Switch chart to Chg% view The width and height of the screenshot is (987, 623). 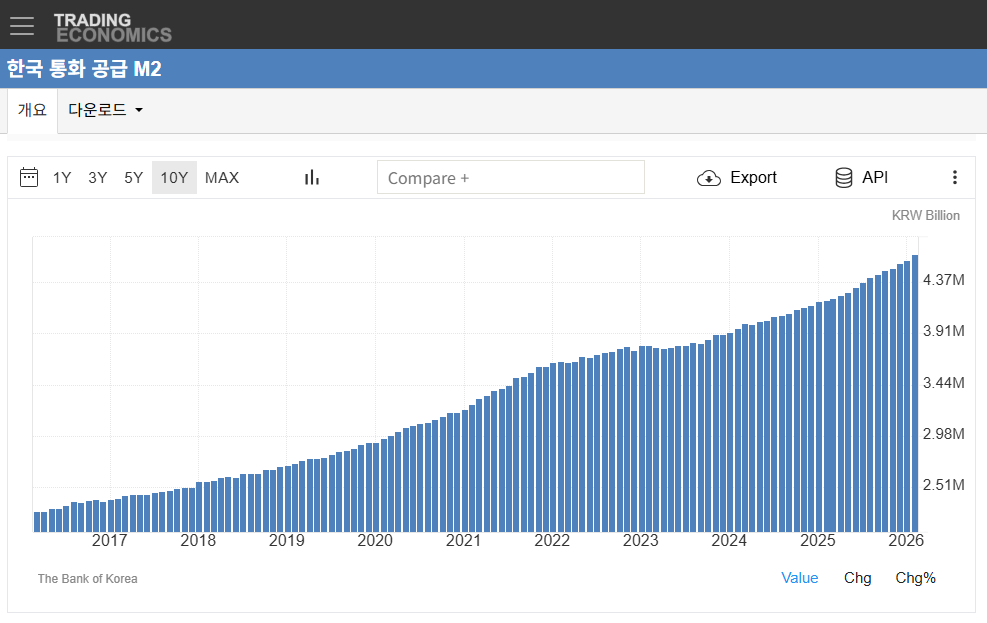(915, 578)
